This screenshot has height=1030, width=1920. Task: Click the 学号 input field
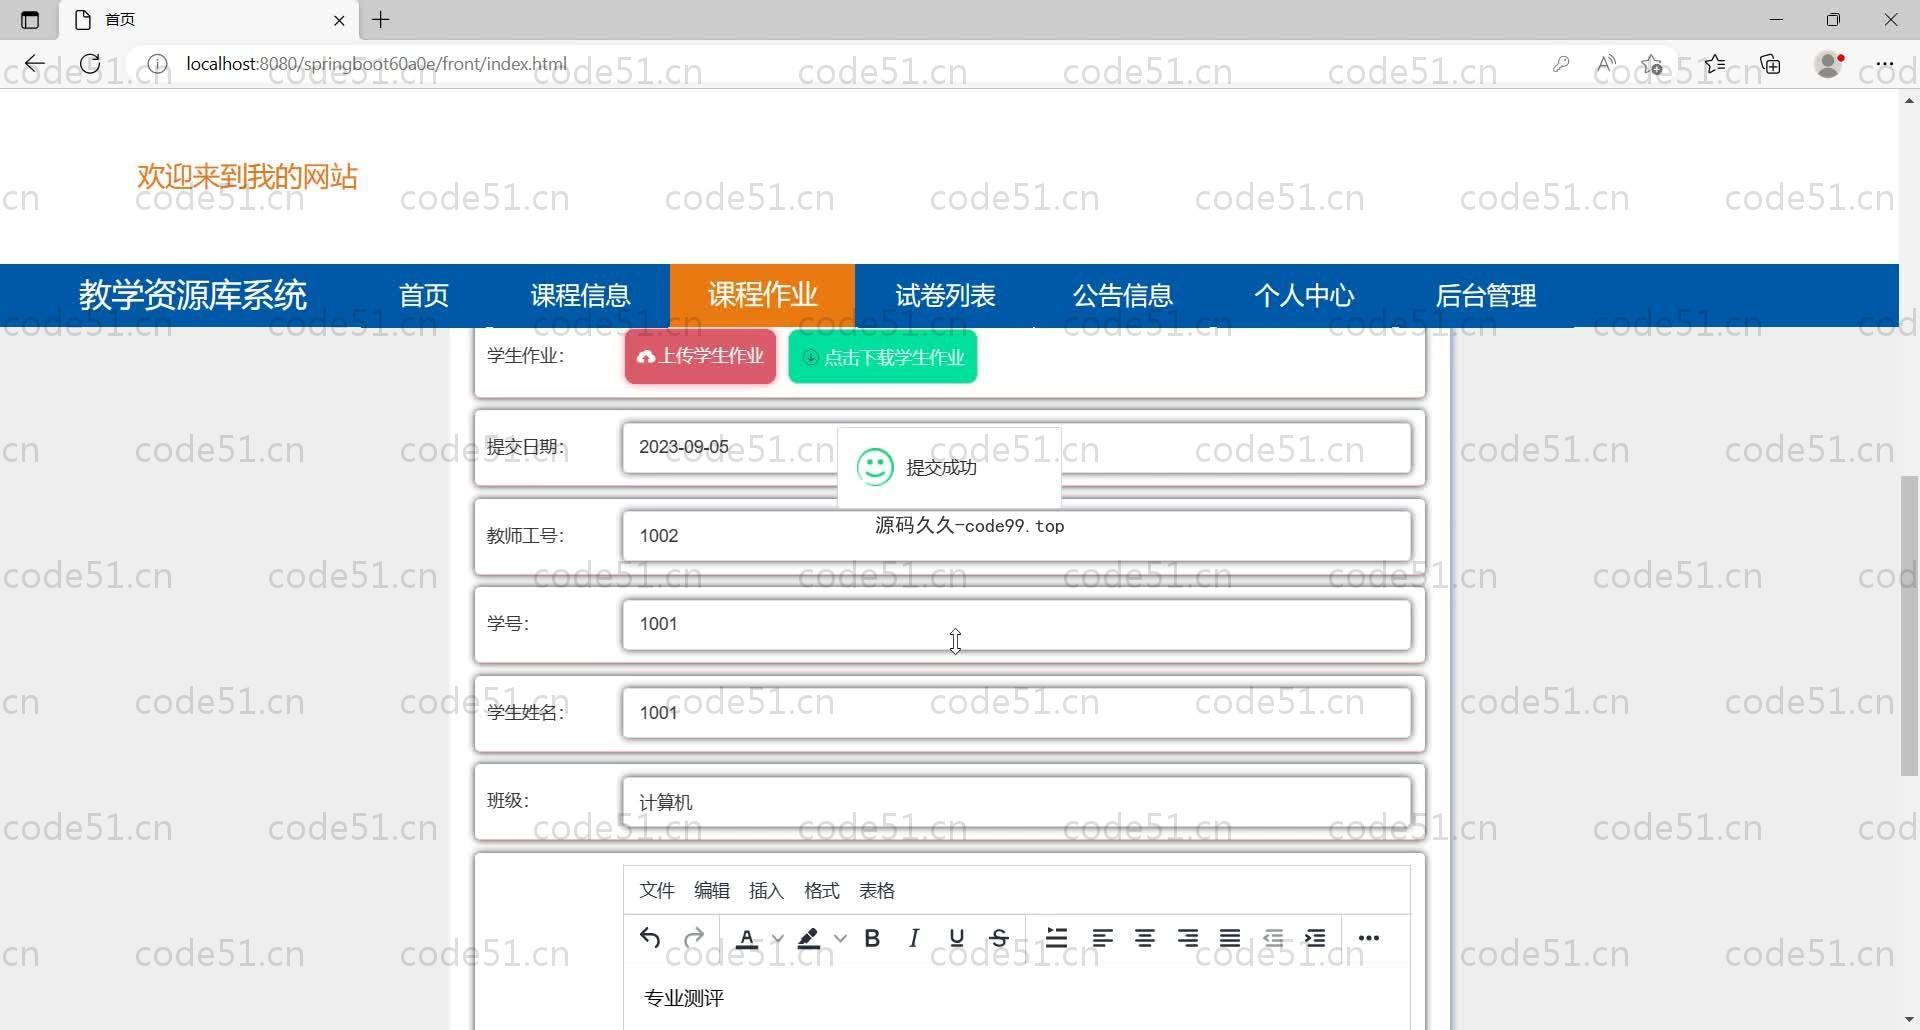(1016, 624)
